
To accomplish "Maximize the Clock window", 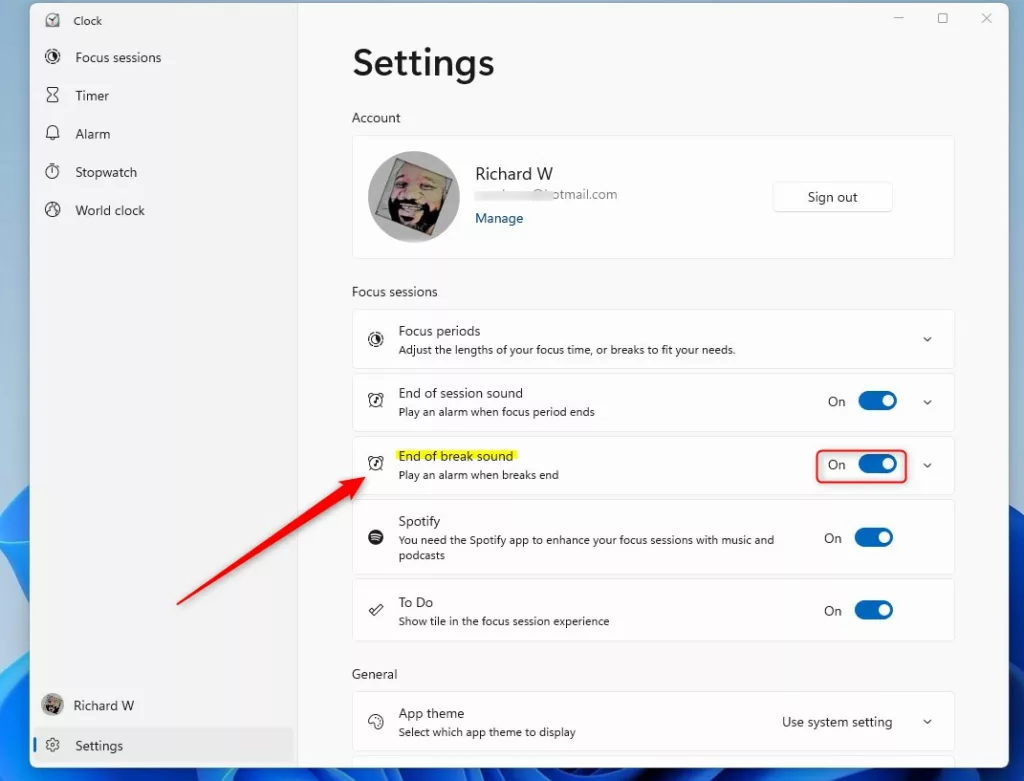I will pos(942,18).
